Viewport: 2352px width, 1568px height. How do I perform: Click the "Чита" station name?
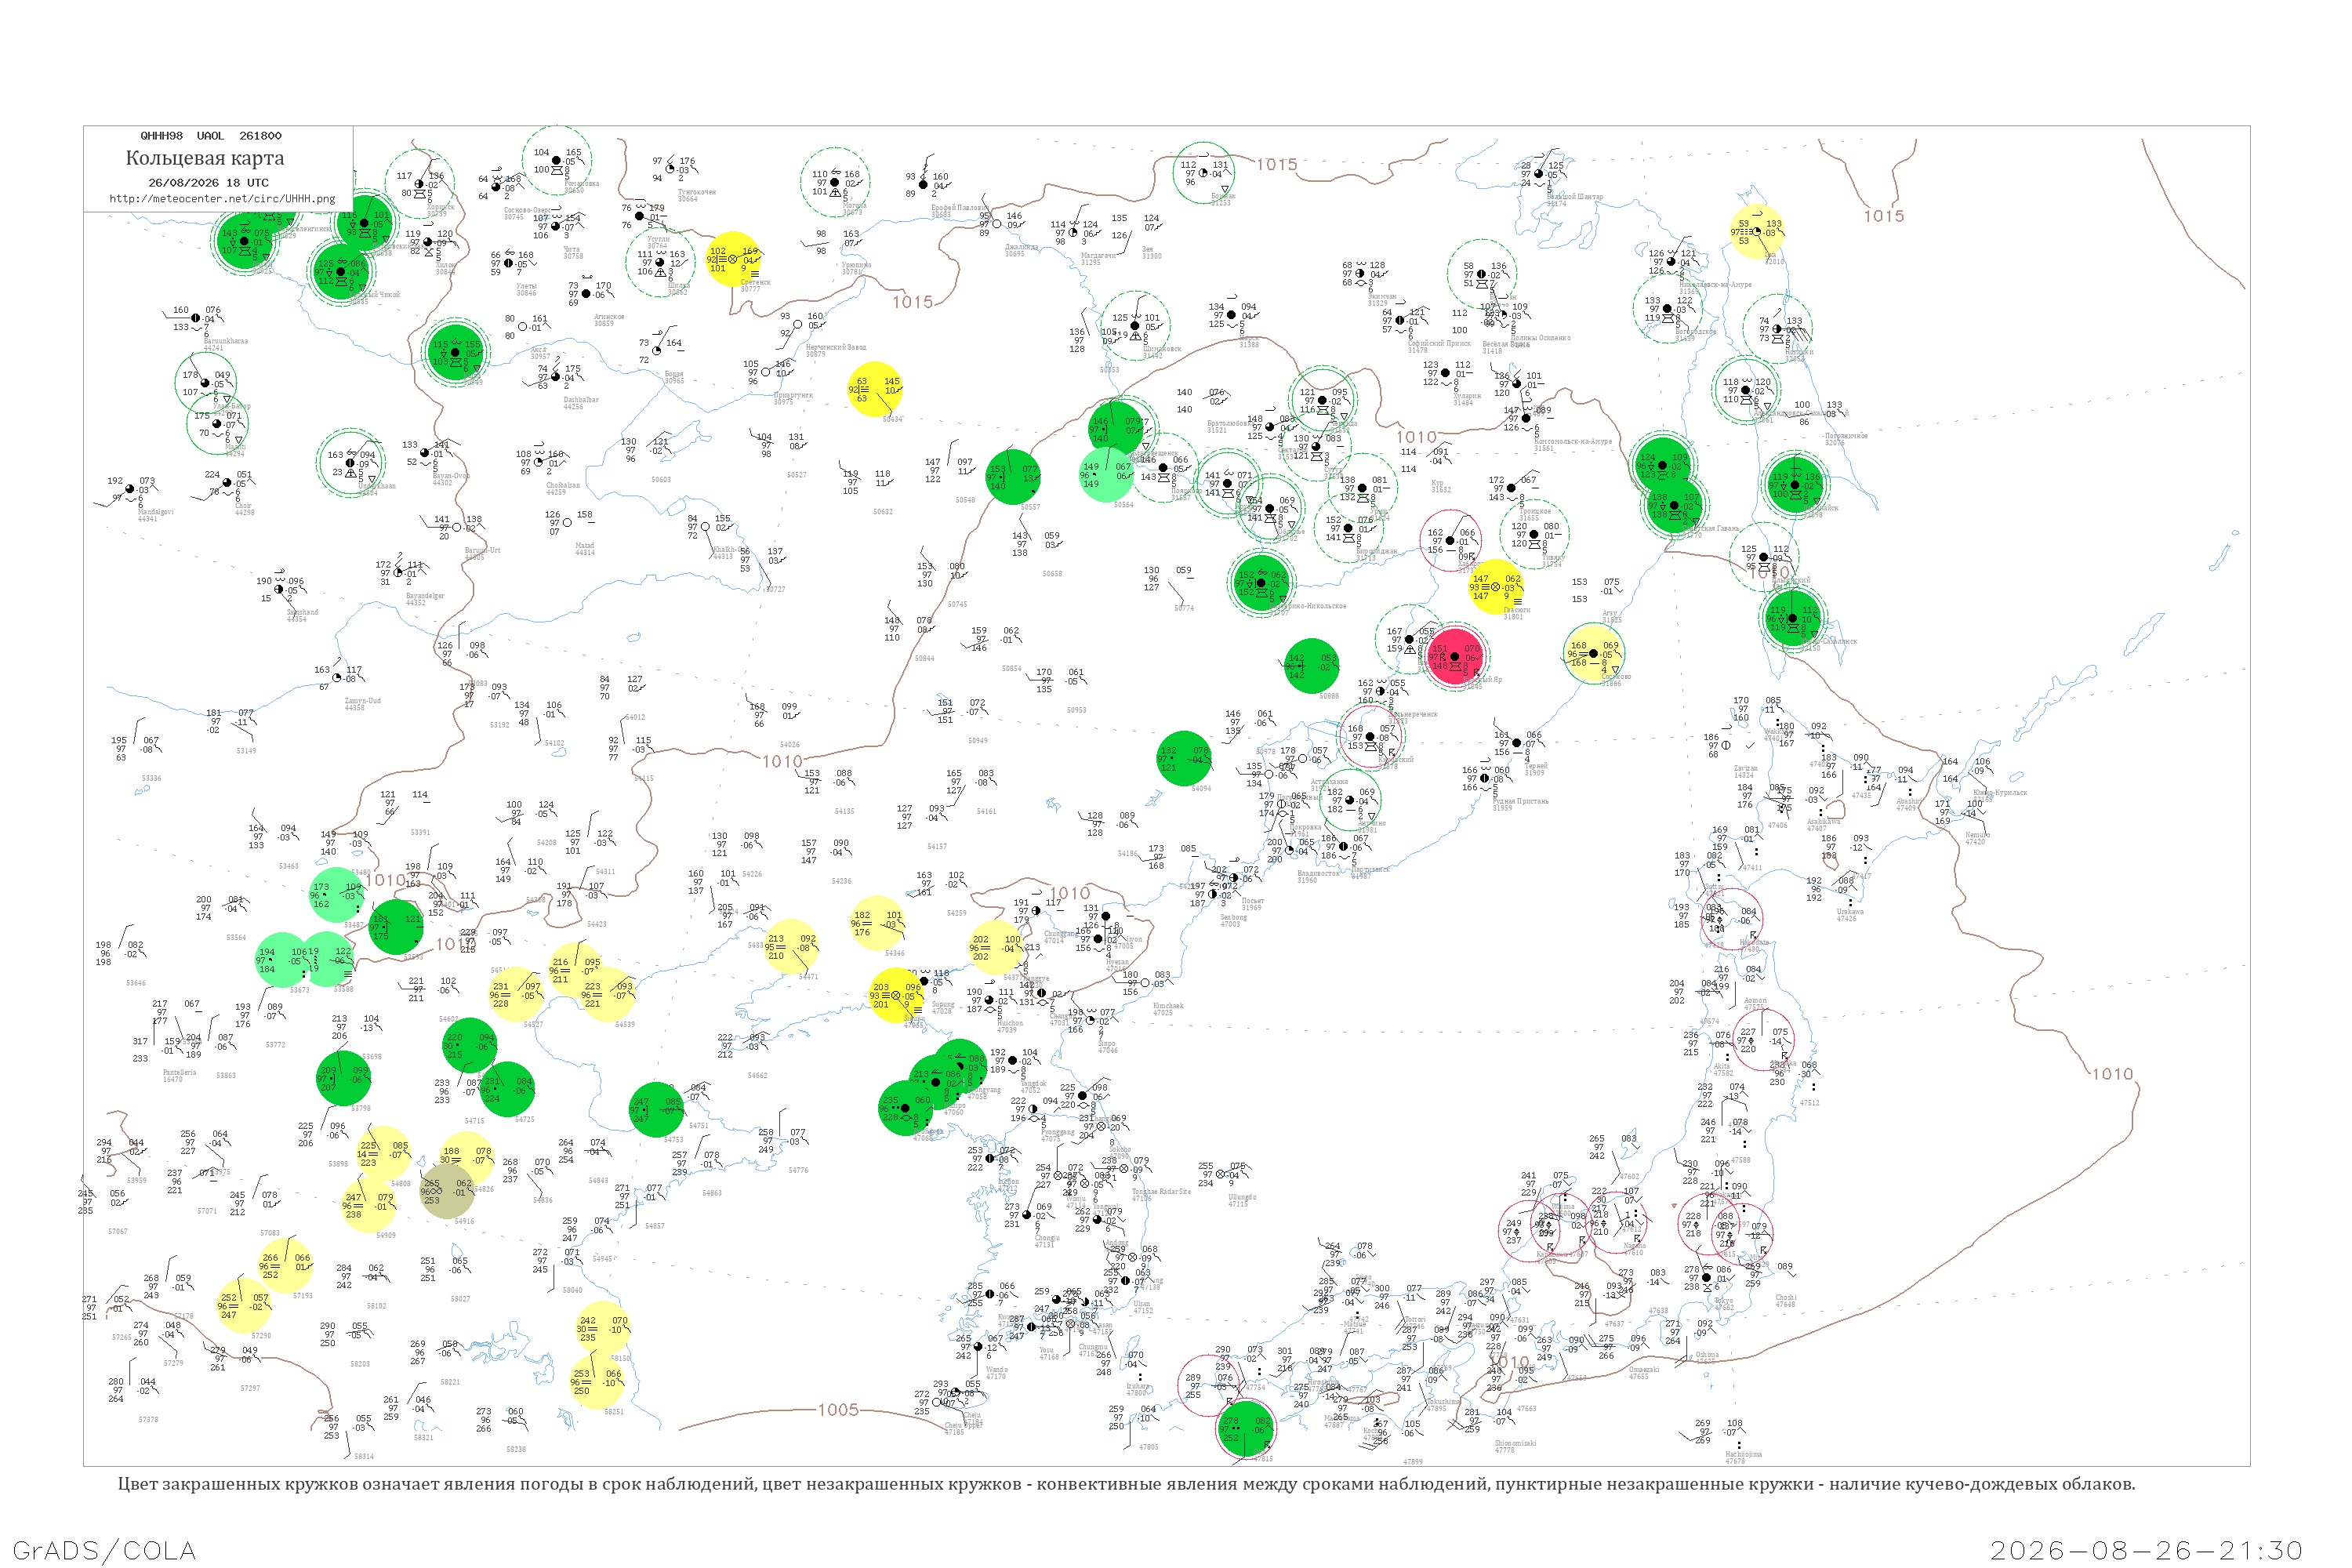click(572, 249)
